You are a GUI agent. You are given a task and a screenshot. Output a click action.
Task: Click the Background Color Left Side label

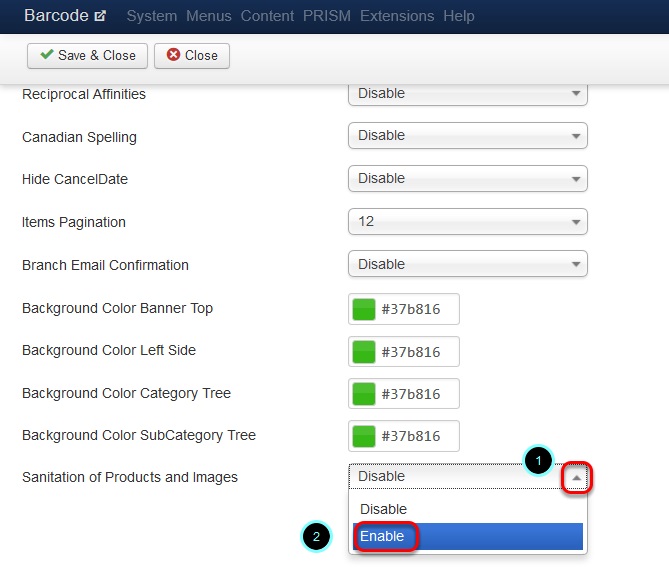click(x=109, y=350)
